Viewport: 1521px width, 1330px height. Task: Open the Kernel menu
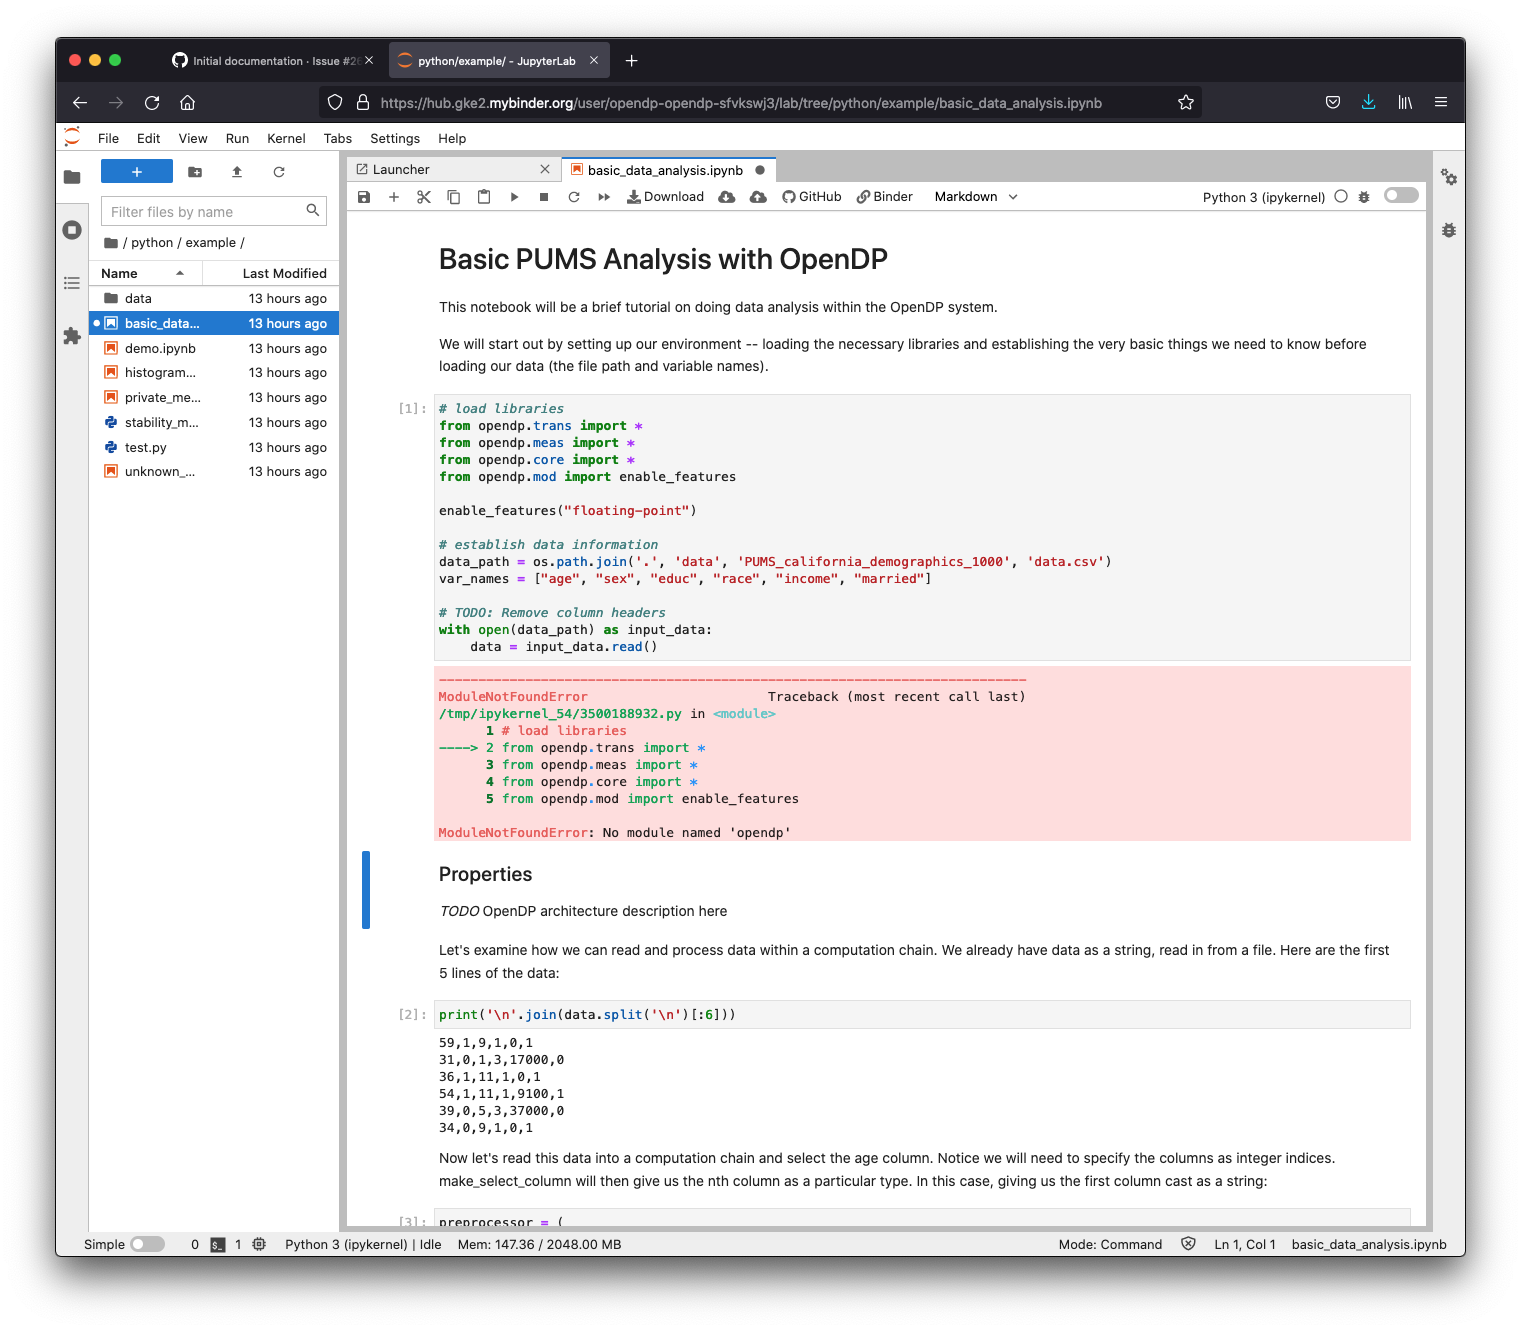click(x=286, y=138)
